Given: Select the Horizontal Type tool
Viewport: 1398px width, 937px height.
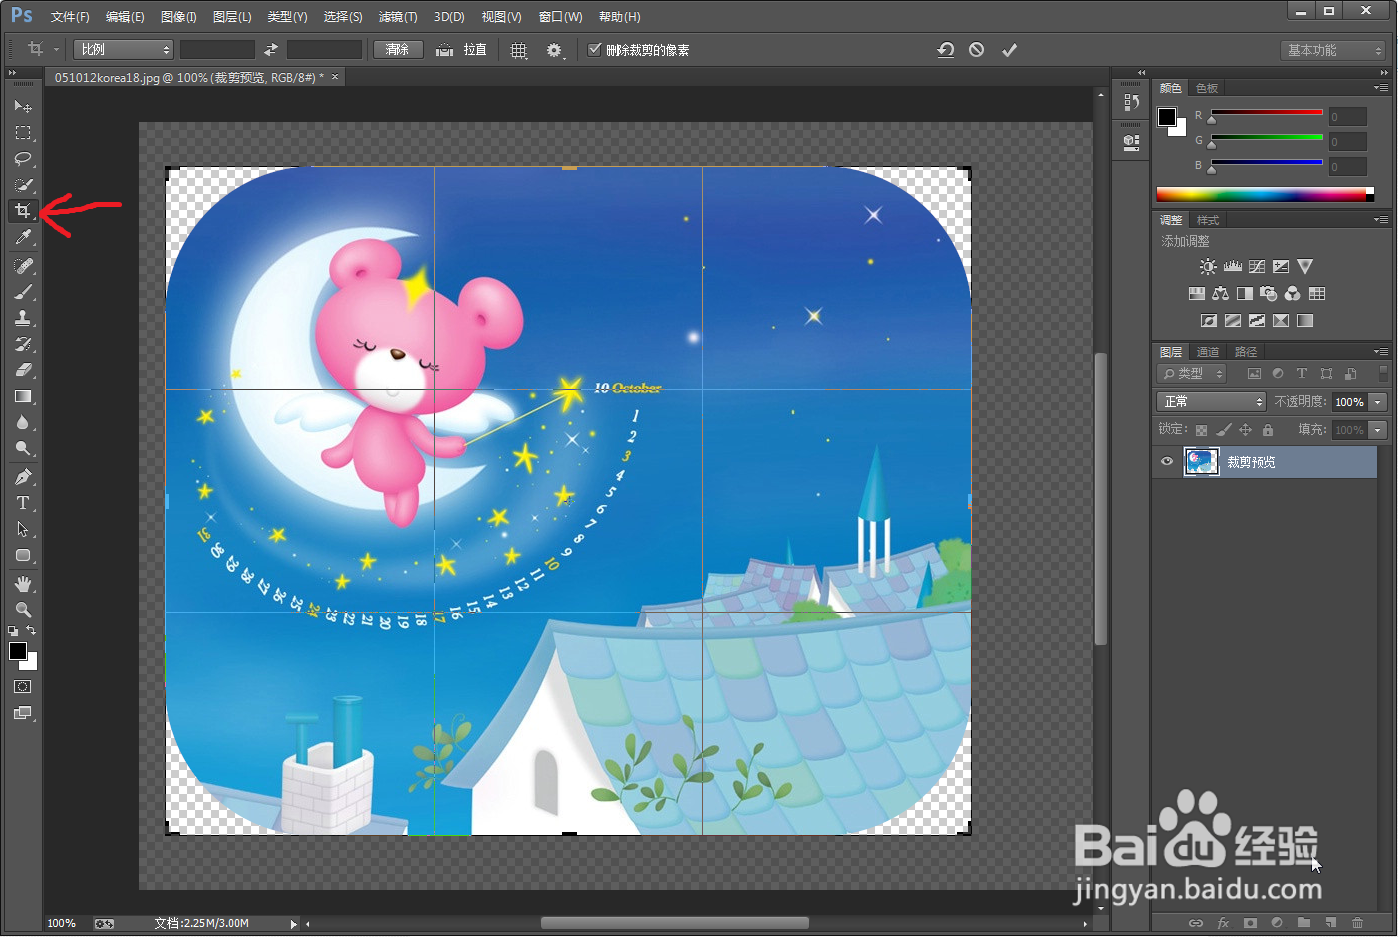Looking at the screenshot, I should [x=22, y=503].
